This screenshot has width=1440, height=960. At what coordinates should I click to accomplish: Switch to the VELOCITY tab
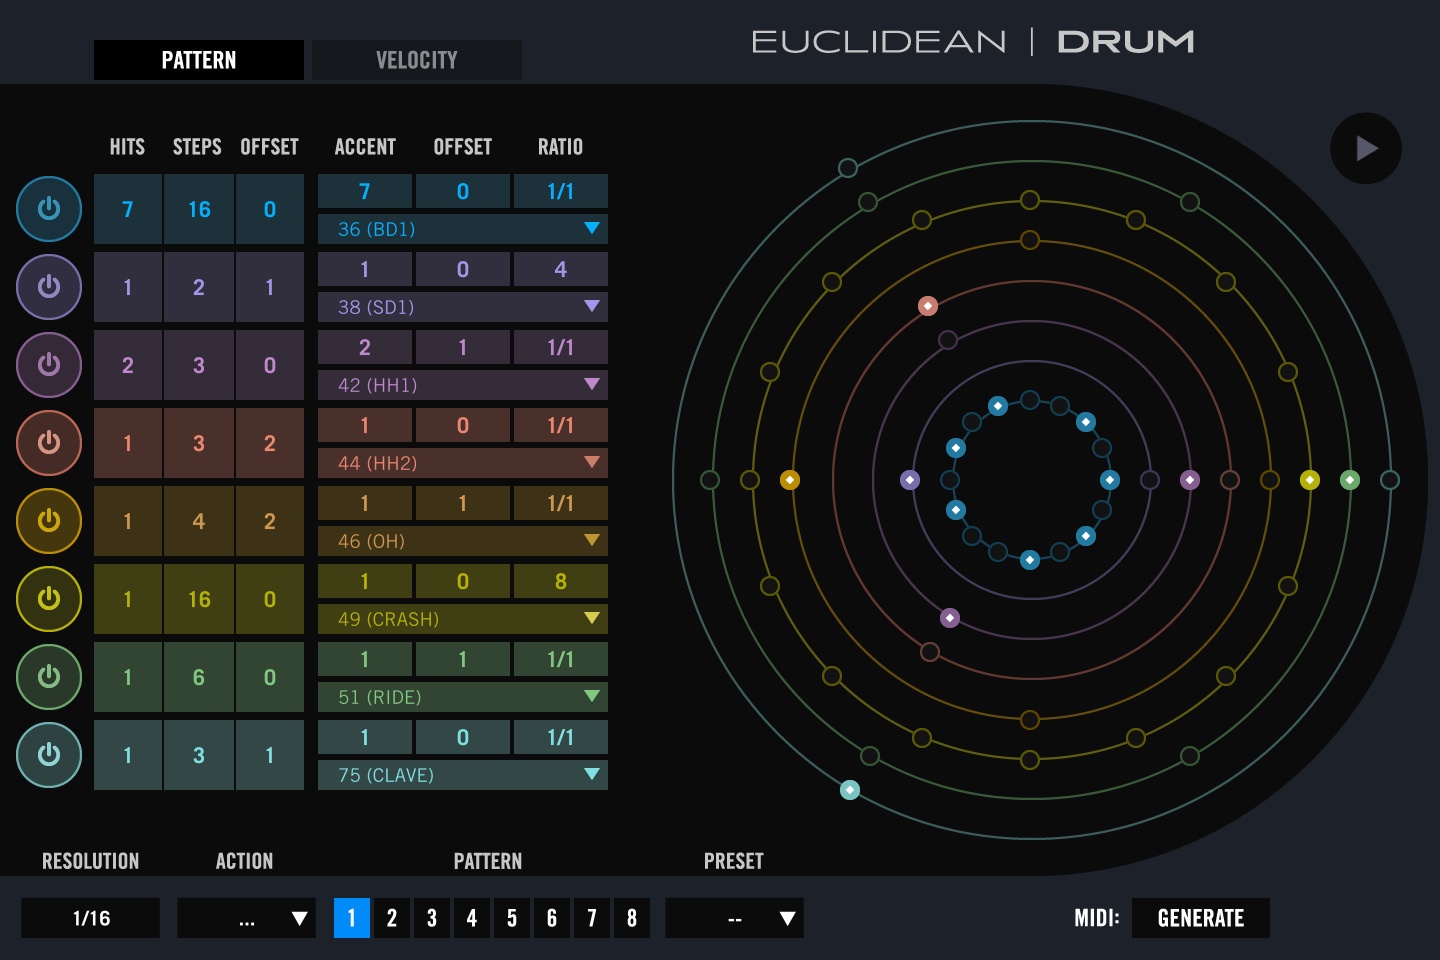(416, 60)
